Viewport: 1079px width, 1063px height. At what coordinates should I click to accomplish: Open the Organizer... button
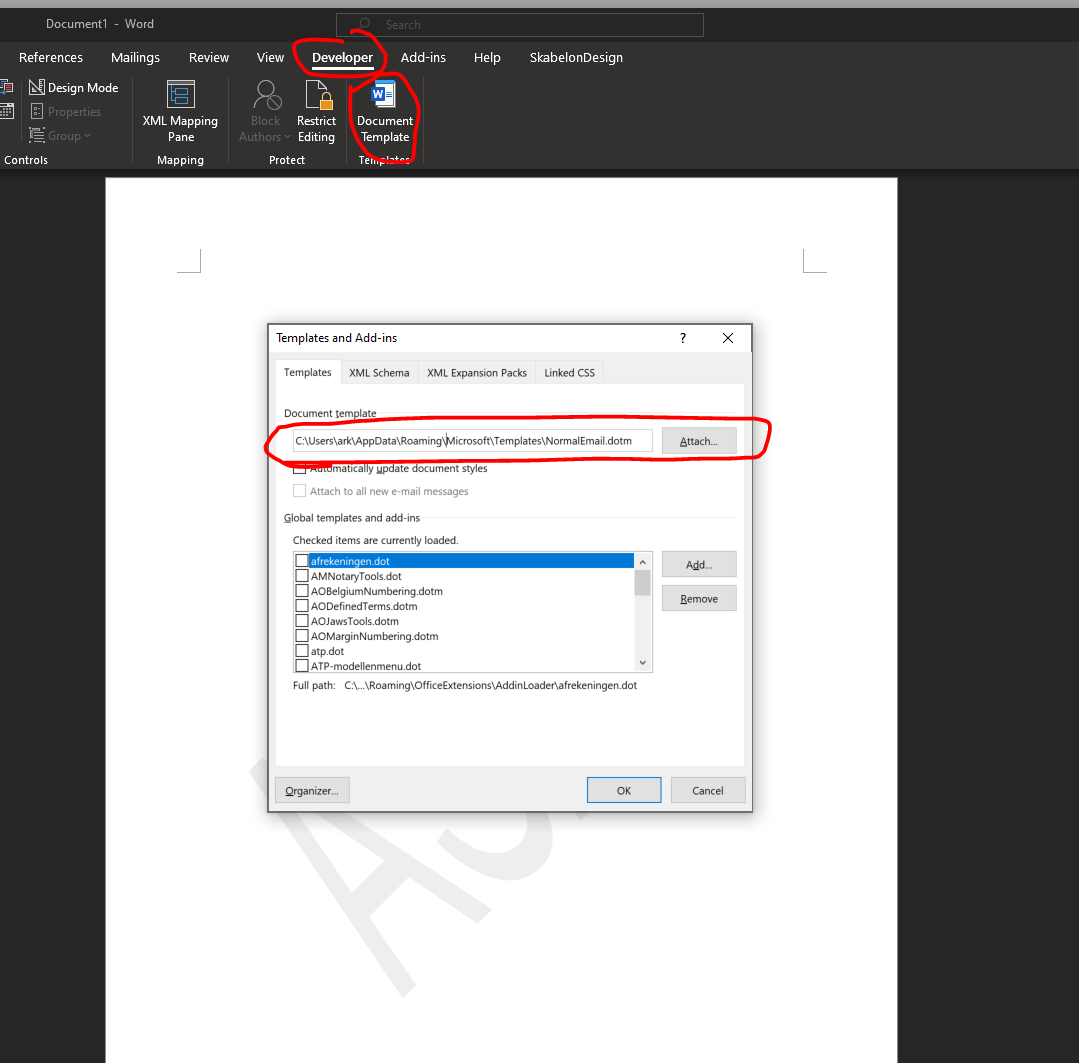(312, 791)
